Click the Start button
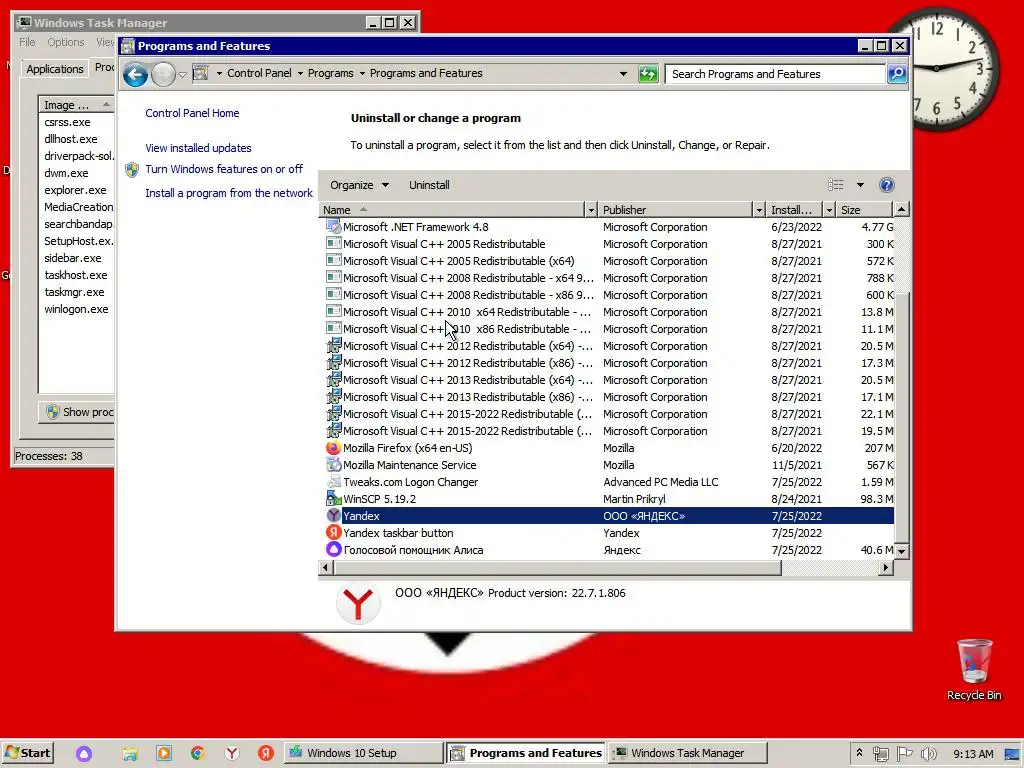The height and width of the screenshot is (768, 1024). pos(27,754)
